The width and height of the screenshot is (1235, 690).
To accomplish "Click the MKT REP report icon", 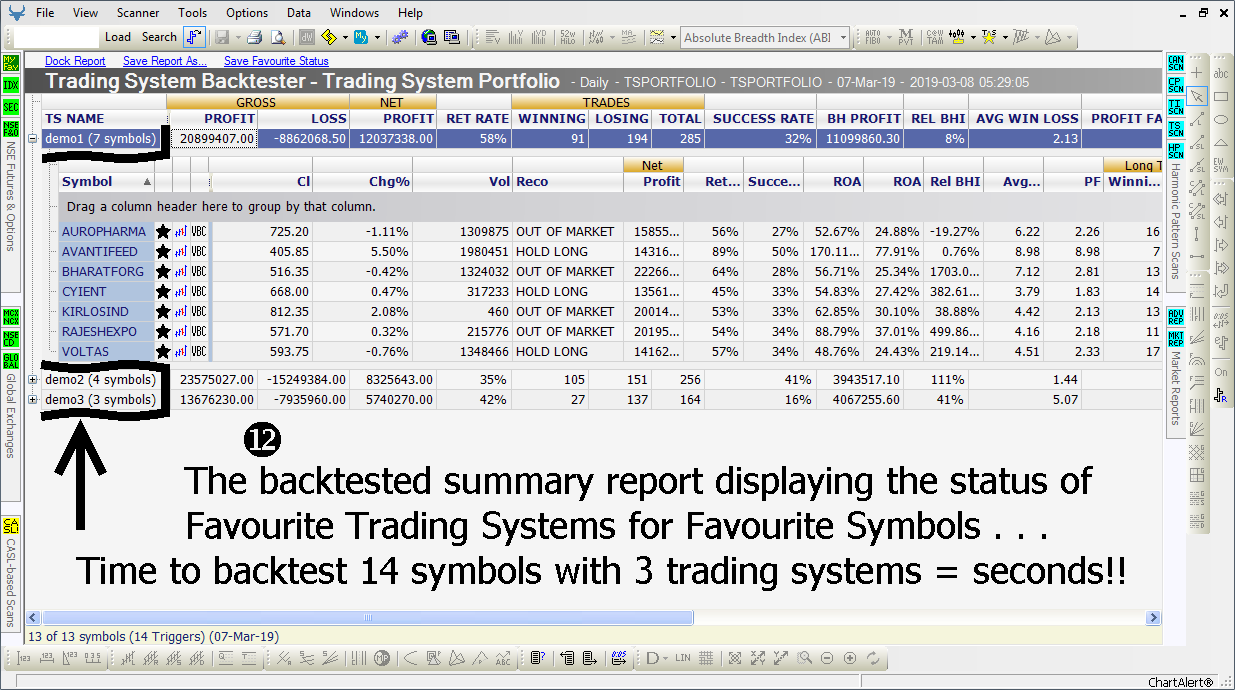I will (1176, 338).
